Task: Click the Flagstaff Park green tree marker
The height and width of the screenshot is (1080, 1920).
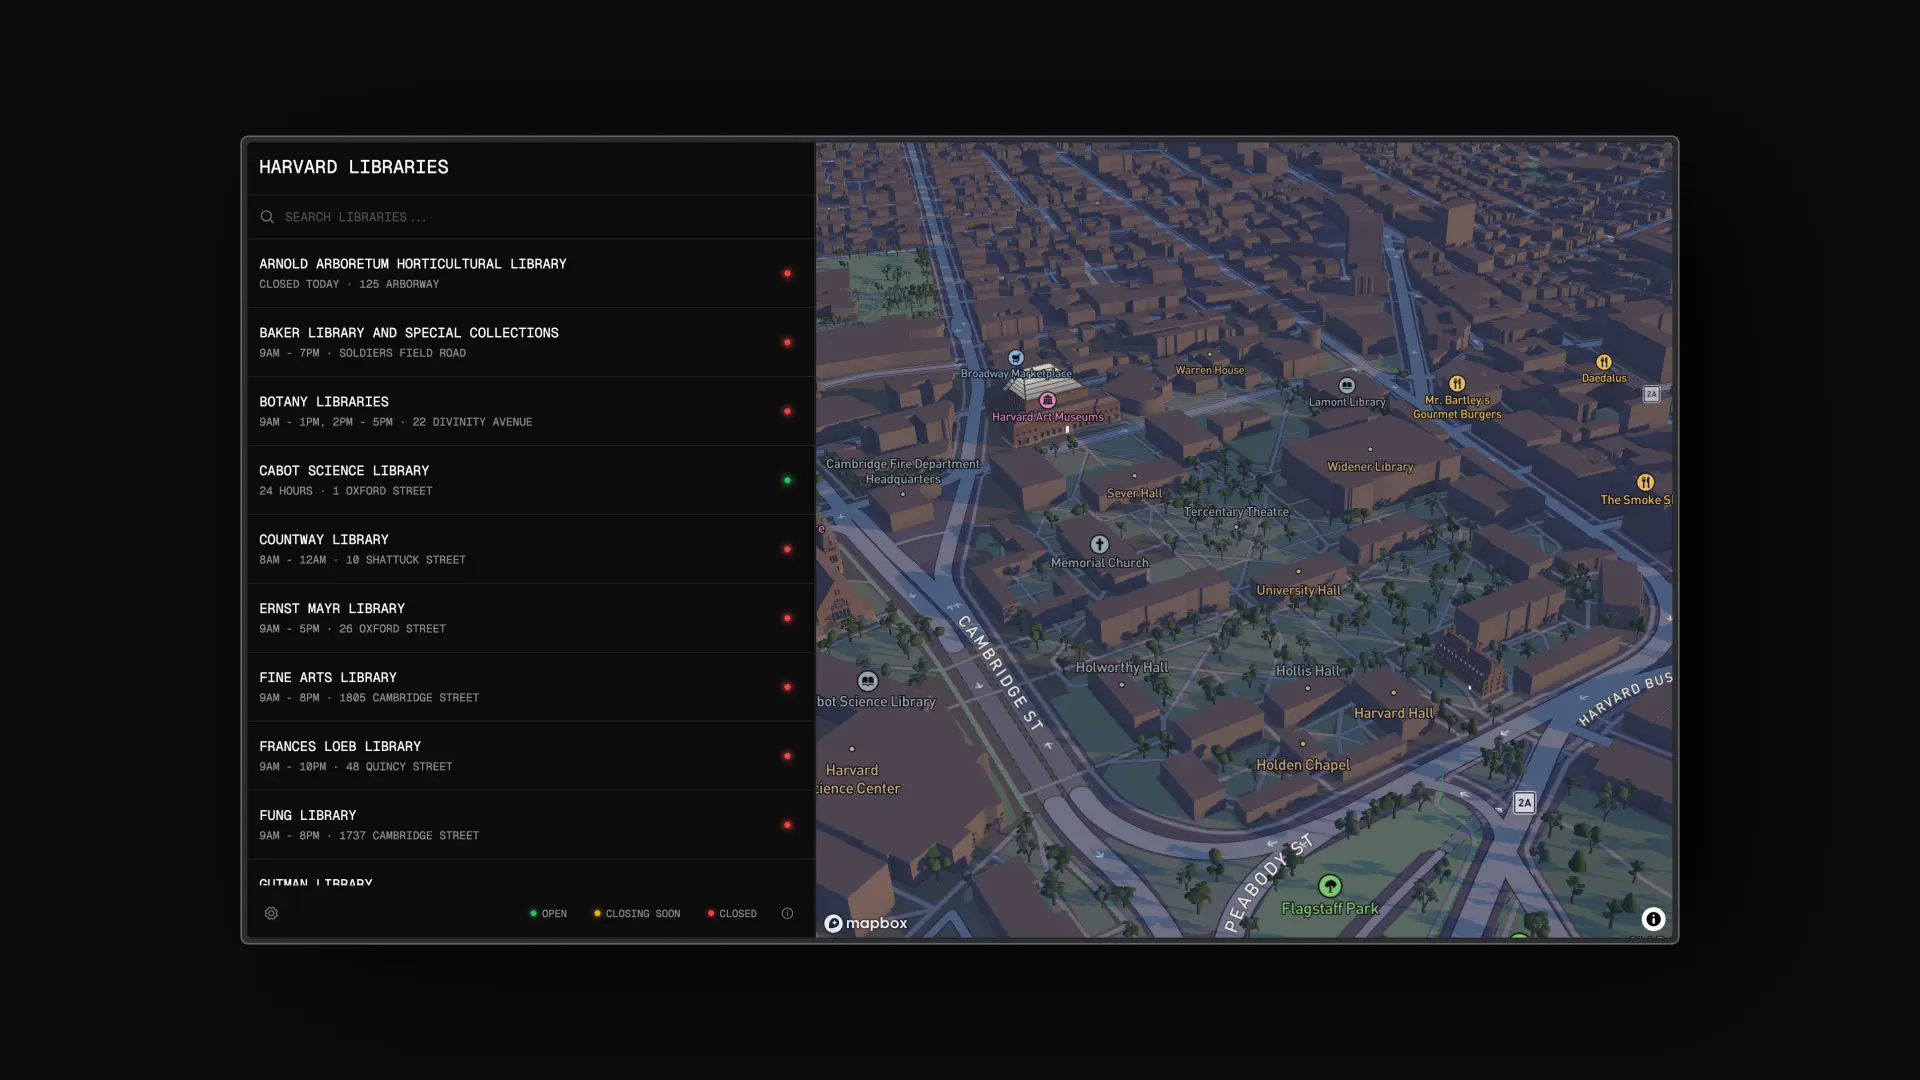Action: click(x=1329, y=886)
